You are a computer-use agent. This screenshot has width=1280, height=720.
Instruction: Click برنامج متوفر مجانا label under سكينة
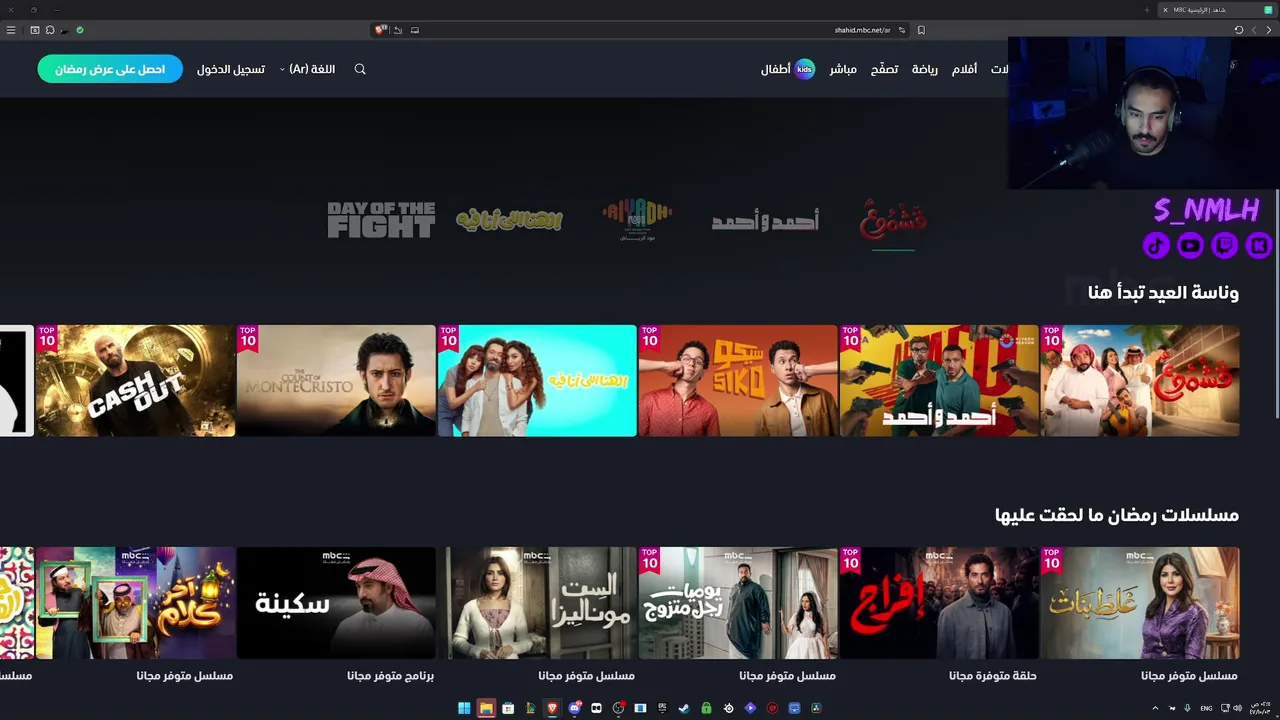tap(391, 676)
